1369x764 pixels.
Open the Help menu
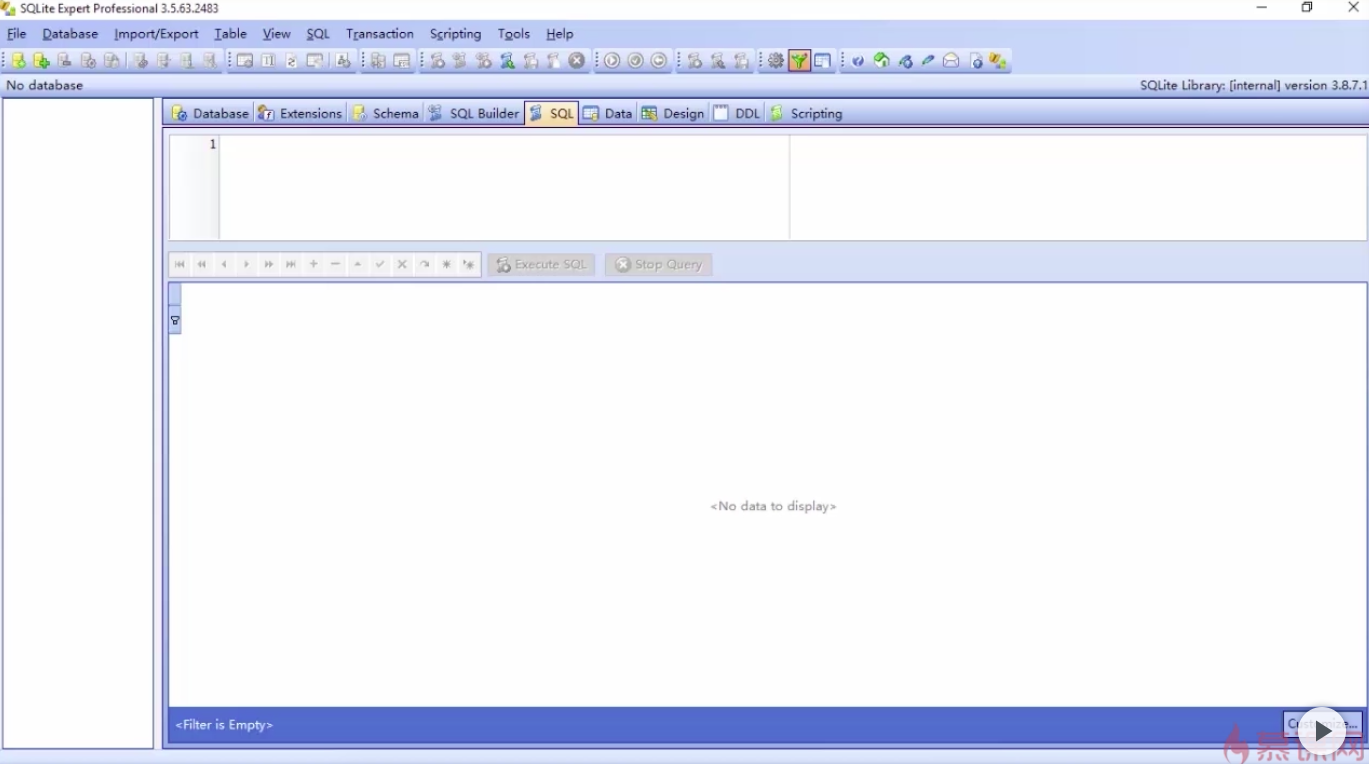pos(560,34)
